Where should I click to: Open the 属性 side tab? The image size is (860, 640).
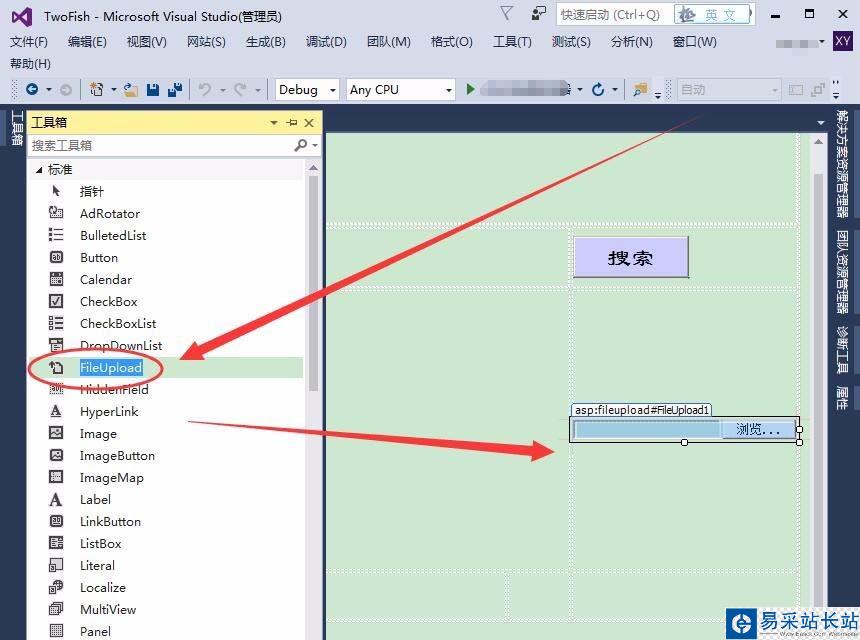pos(842,397)
